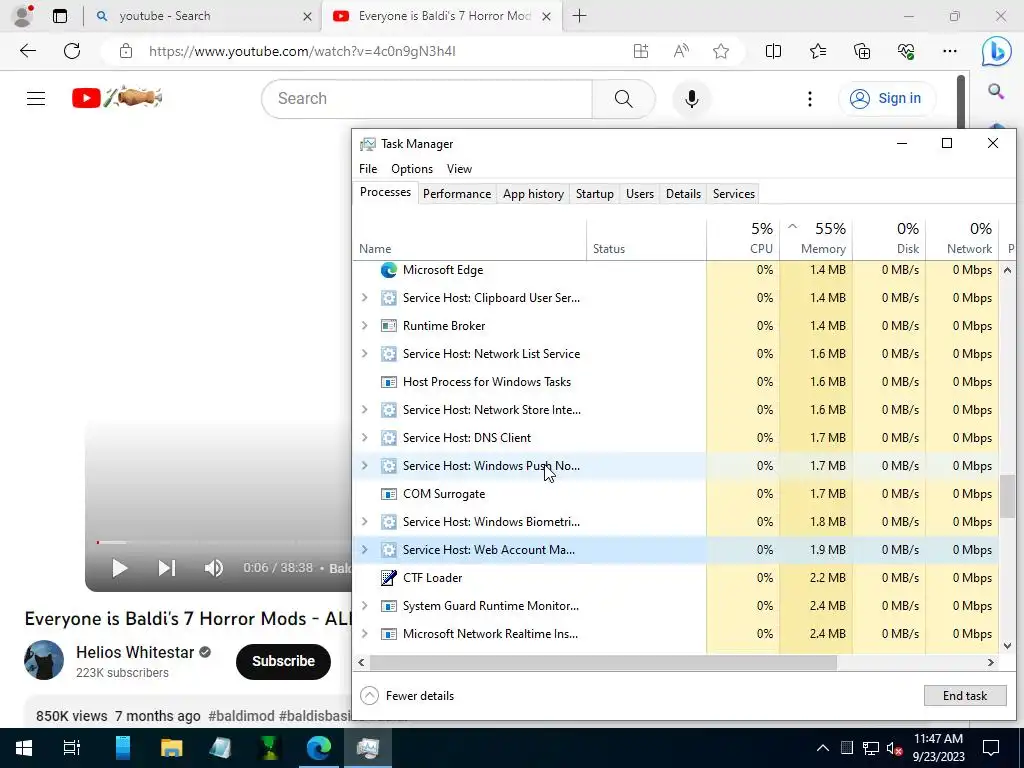Click the muted volume tray icon

tap(894, 748)
